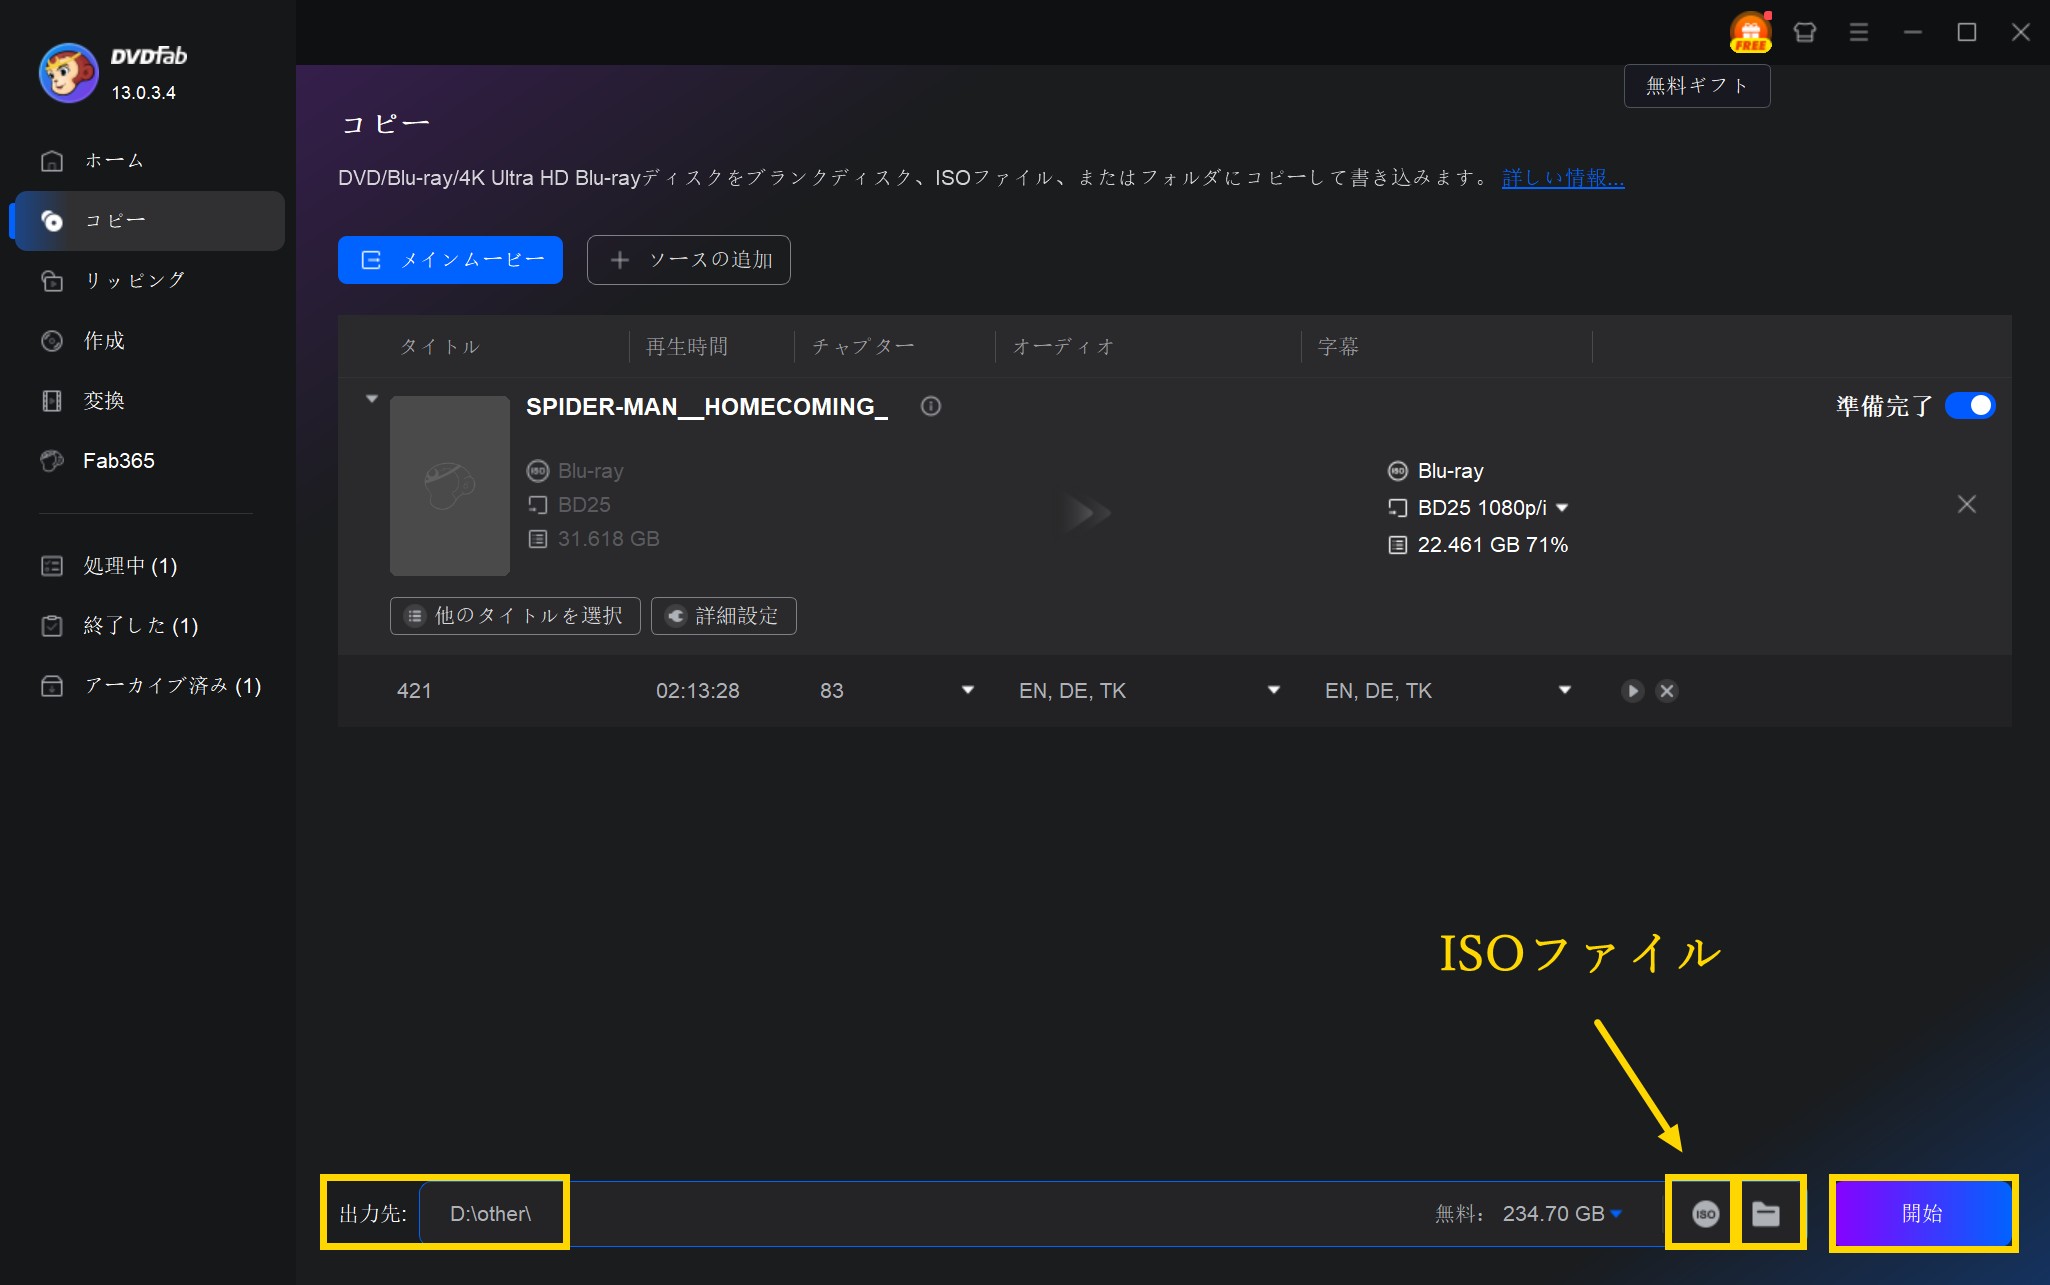The width and height of the screenshot is (2050, 1285).
Task: Open the 処理中 (1) task queue
Action: [x=150, y=566]
